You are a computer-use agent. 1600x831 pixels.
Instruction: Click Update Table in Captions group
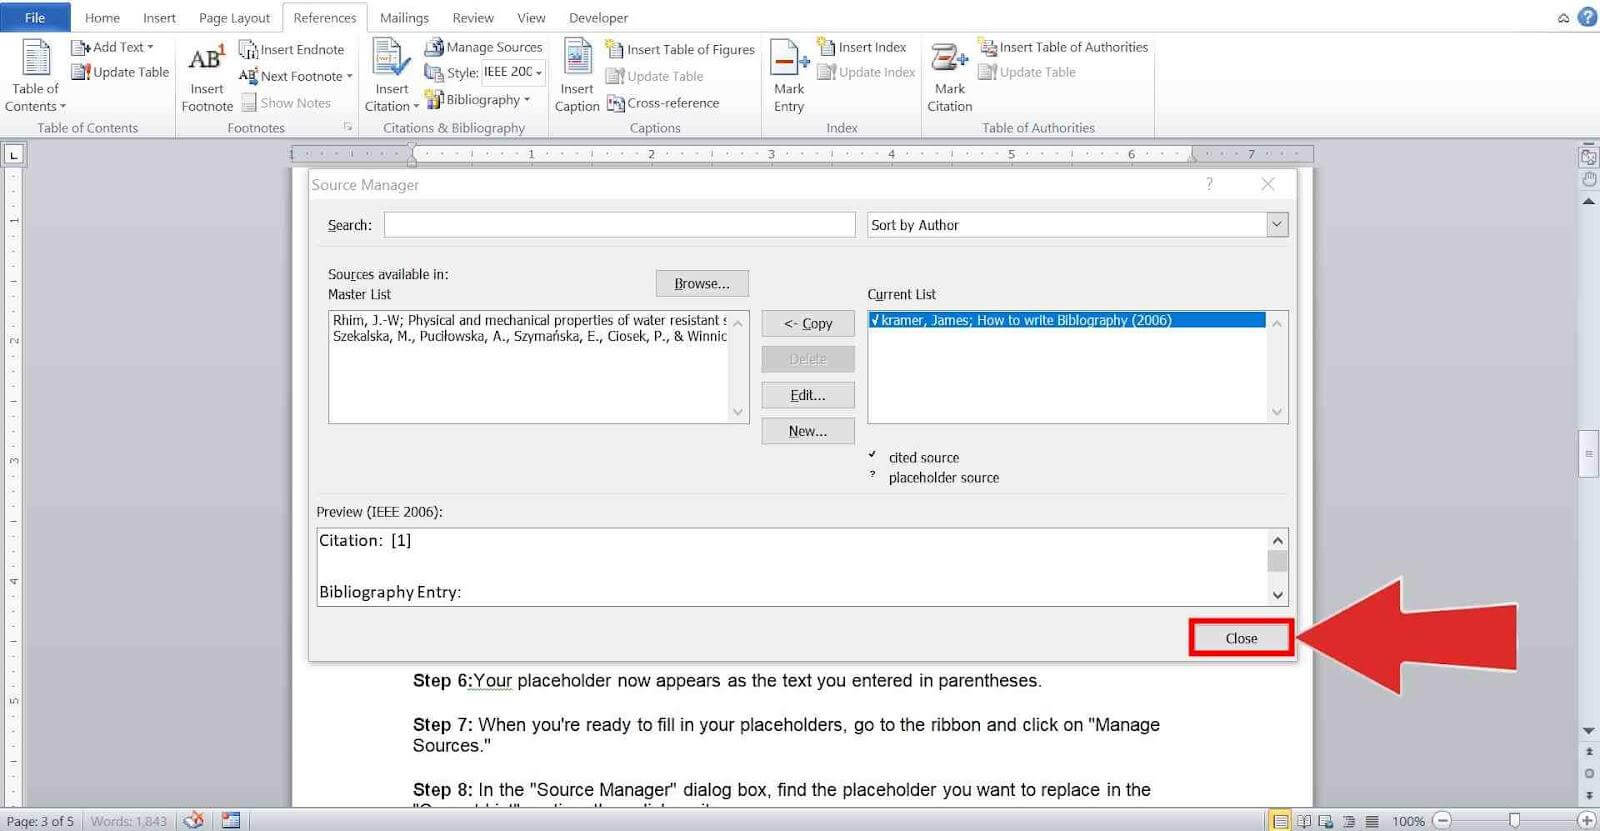pyautogui.click(x=654, y=76)
